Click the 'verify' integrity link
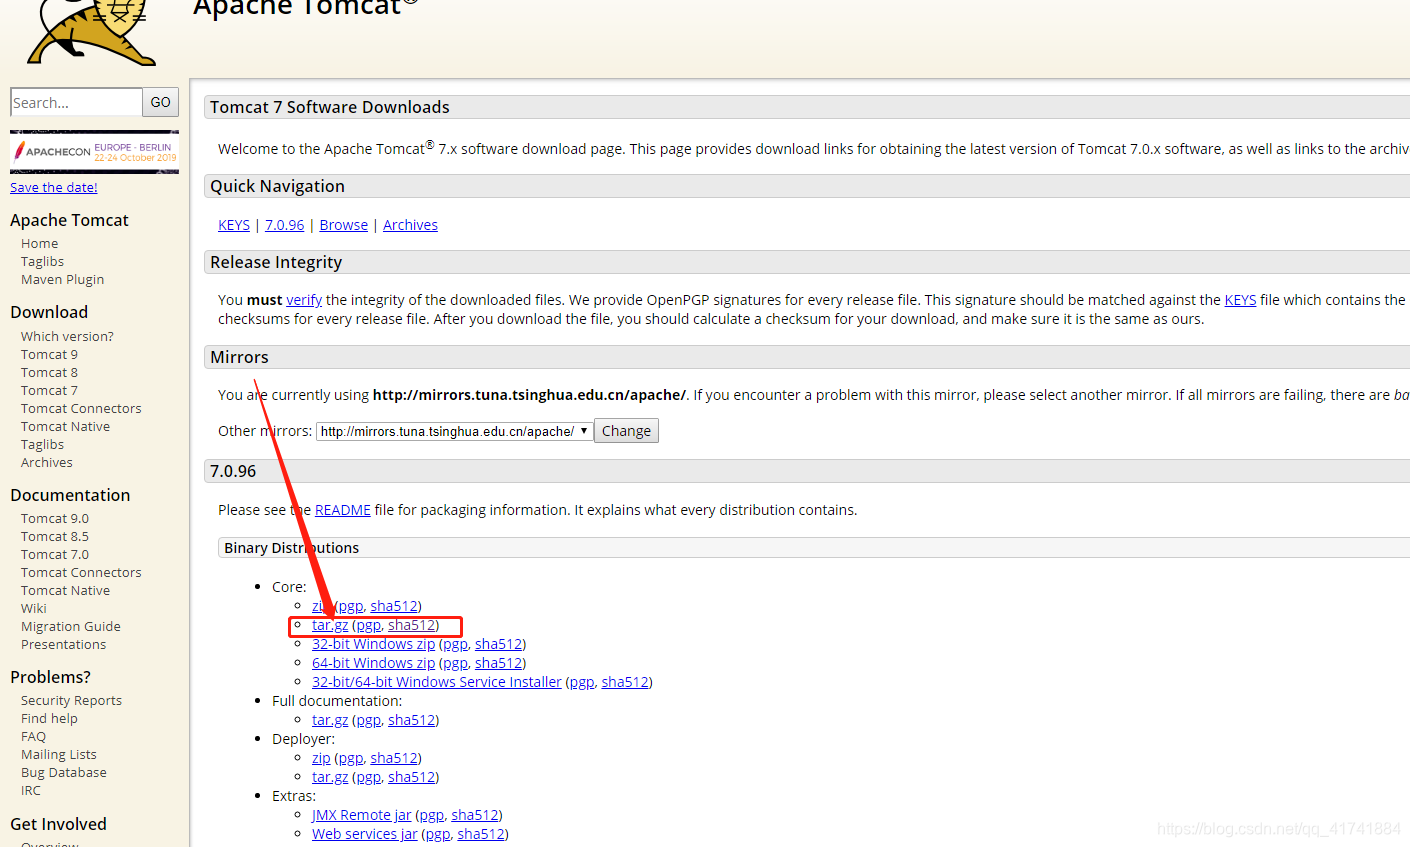Screen dimensions: 1410x847 coord(304,300)
